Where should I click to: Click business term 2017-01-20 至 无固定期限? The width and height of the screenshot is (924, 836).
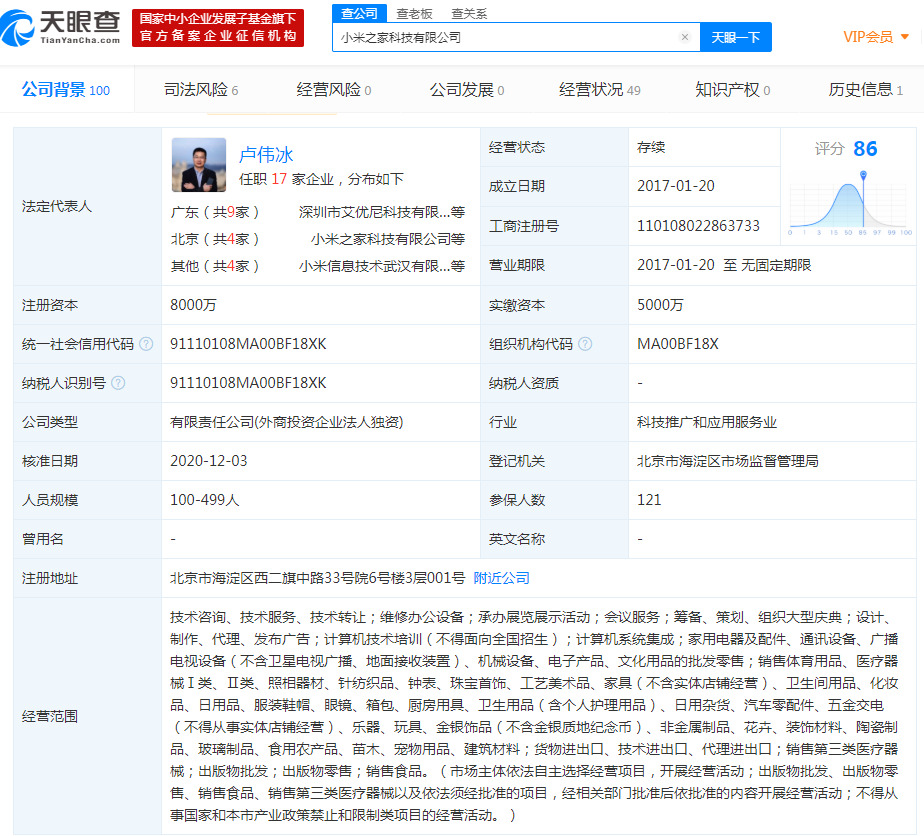point(724,265)
